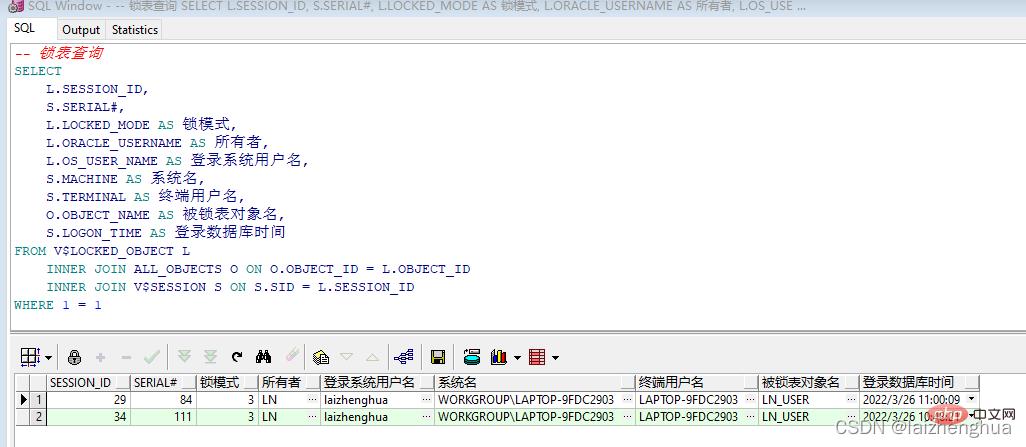Click the linked query tree icon
The image size is (1026, 447).
tap(404, 357)
